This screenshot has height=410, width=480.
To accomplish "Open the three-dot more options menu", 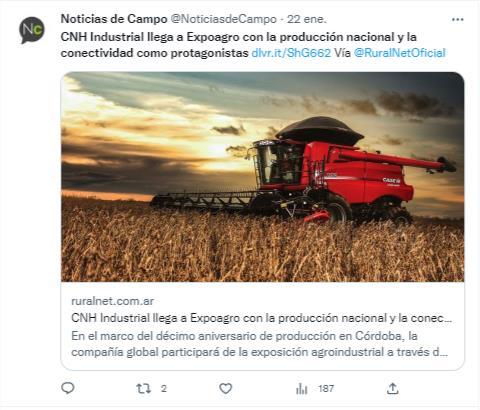I will (x=458, y=20).
